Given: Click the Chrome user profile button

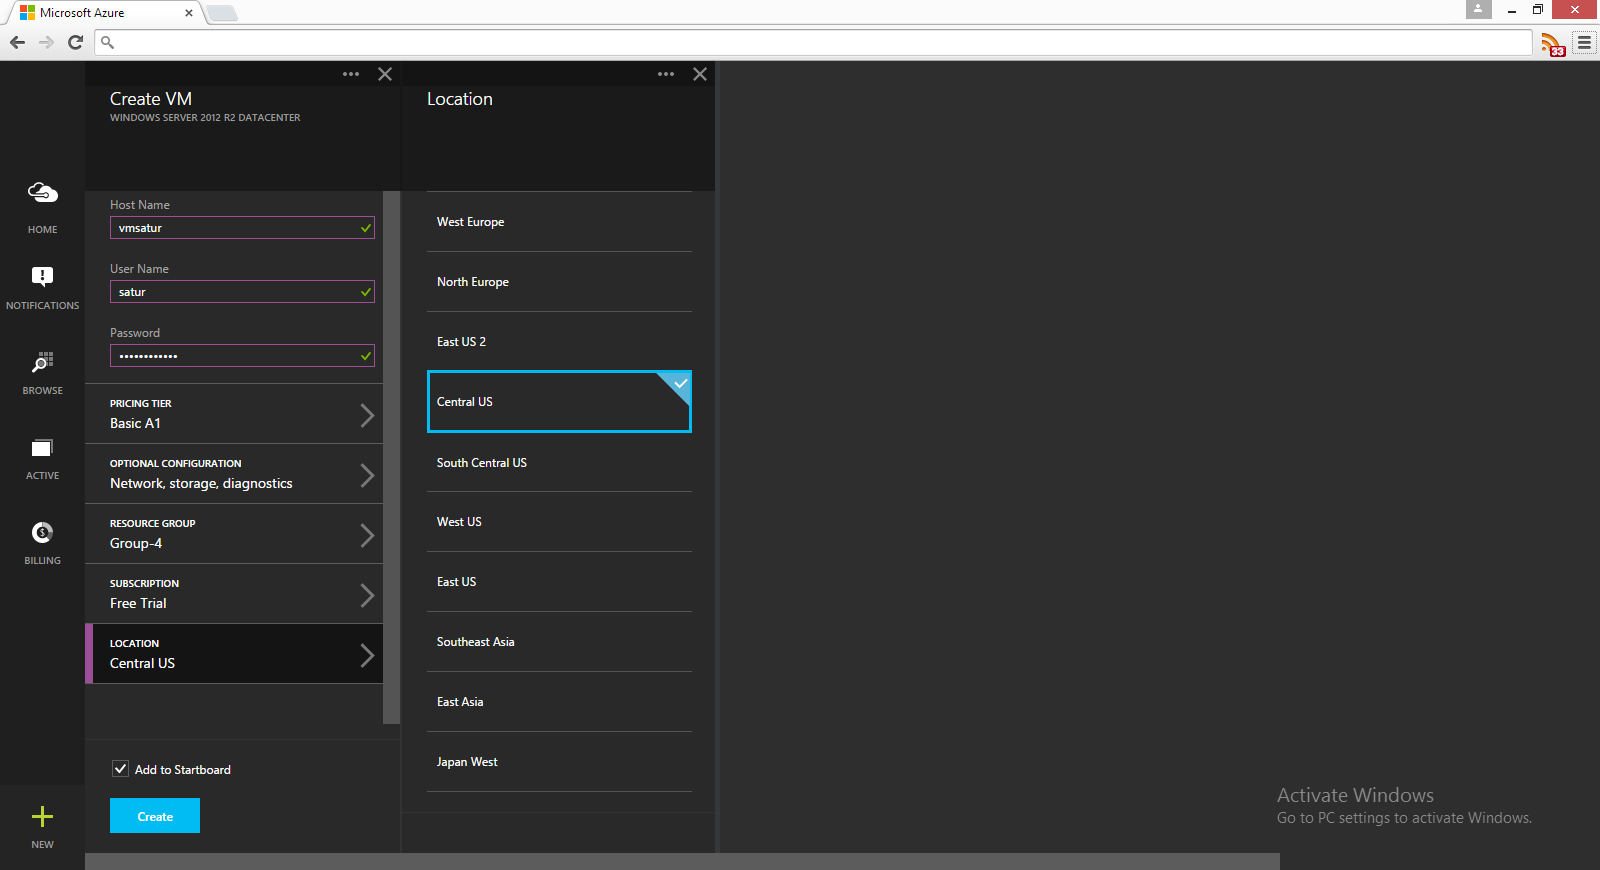Looking at the screenshot, I should click(1478, 9).
